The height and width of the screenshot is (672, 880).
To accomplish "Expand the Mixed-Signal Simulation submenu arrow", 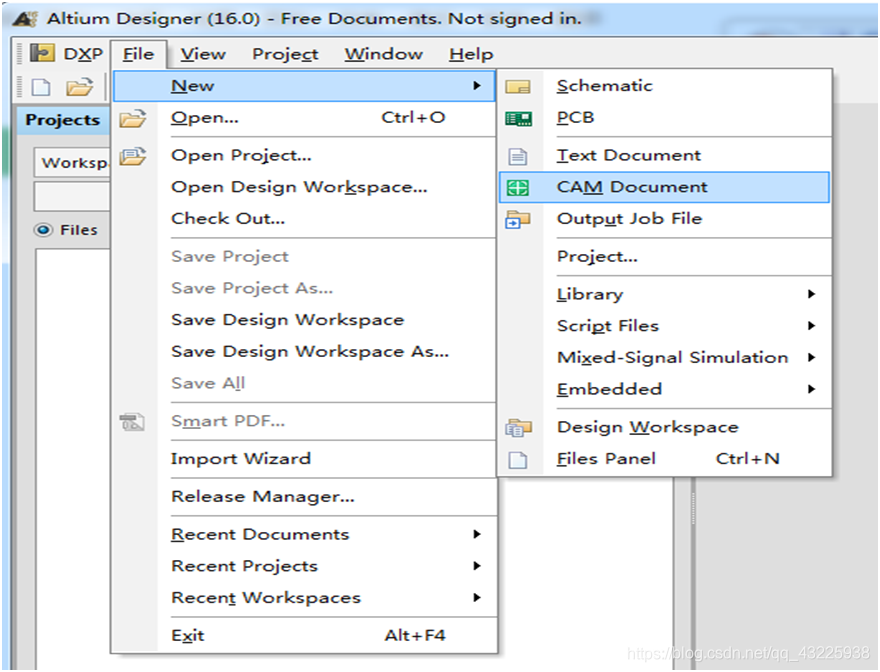I will point(811,357).
